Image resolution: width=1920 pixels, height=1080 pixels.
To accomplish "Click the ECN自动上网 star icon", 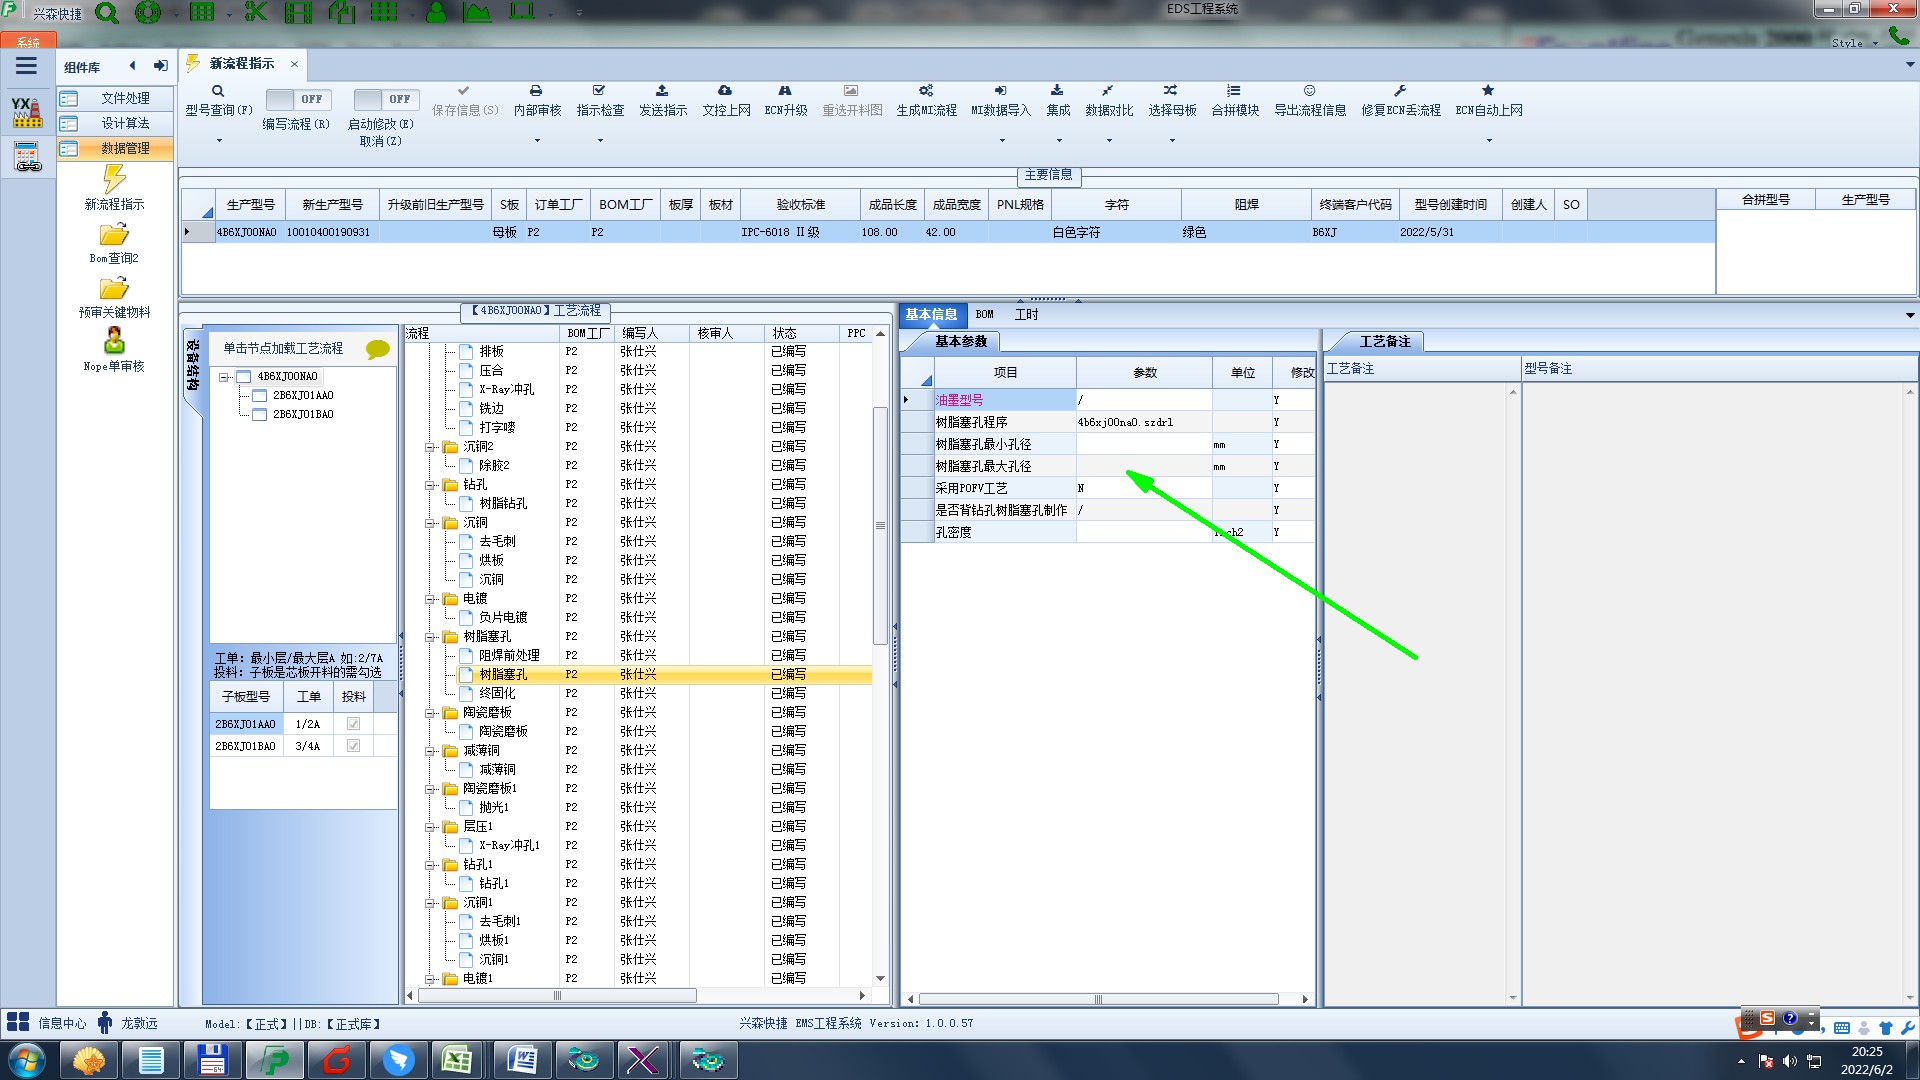I will click(x=1488, y=90).
